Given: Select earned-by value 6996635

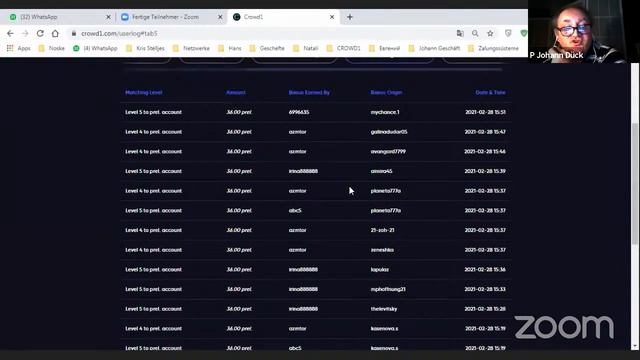Looking at the screenshot, I should click(299, 112).
